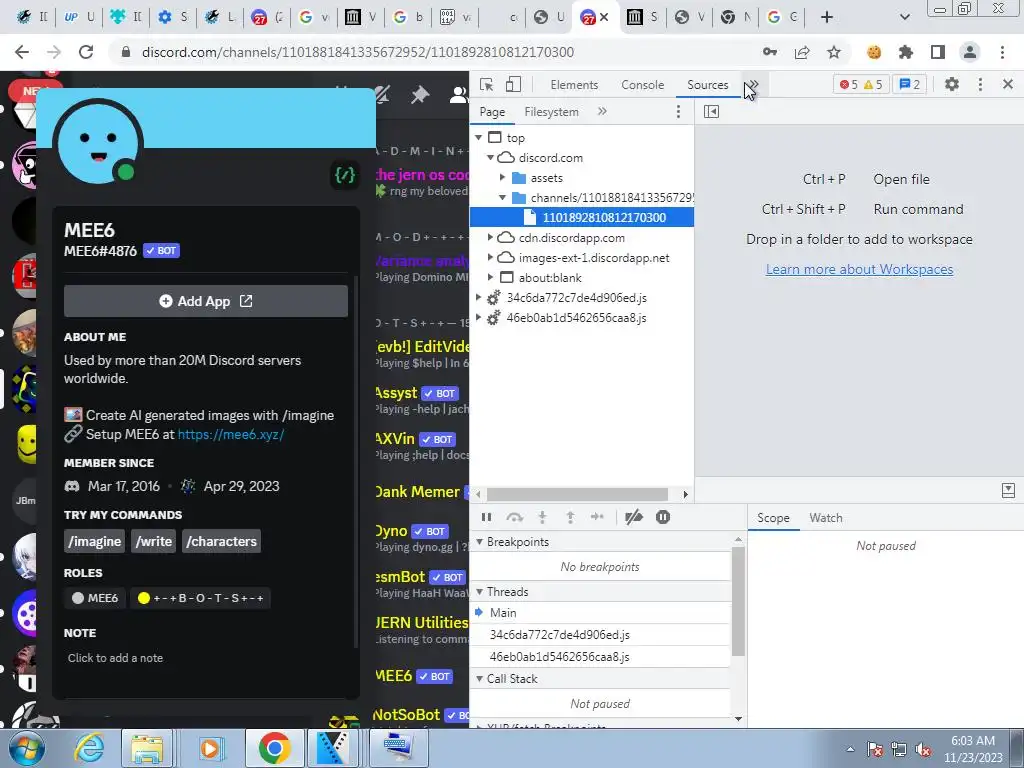Toggle the drawer icon at editor bottom-right
This screenshot has width=1024, height=768.
point(1008,490)
